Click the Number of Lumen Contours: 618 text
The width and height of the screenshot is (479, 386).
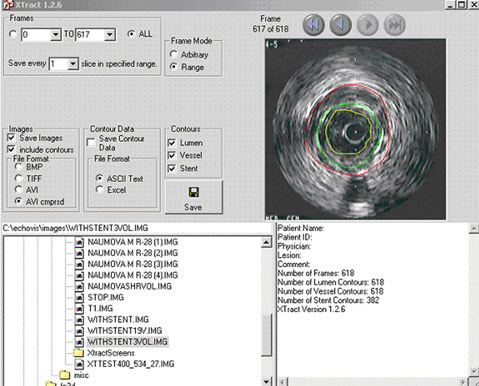331,282
